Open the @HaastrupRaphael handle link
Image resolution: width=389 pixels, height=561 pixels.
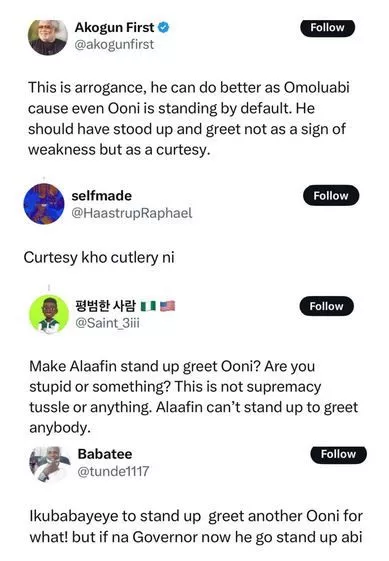tap(132, 213)
